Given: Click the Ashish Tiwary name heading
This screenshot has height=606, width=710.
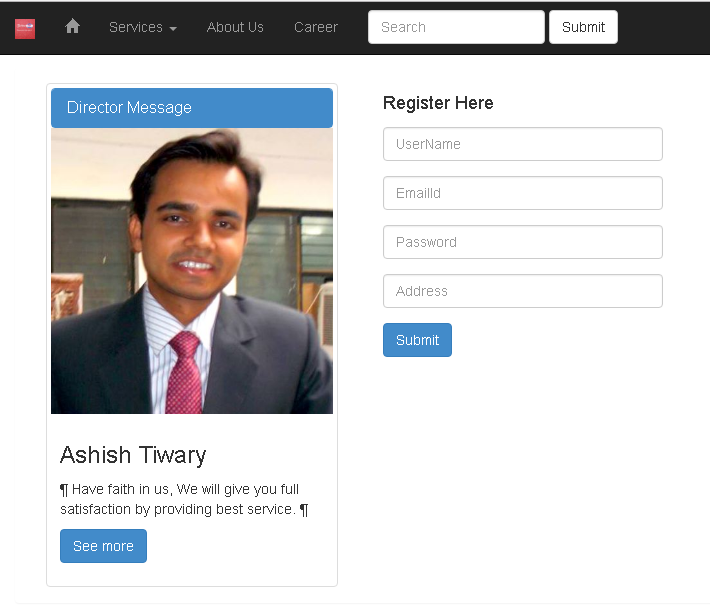Looking at the screenshot, I should point(133,455).
